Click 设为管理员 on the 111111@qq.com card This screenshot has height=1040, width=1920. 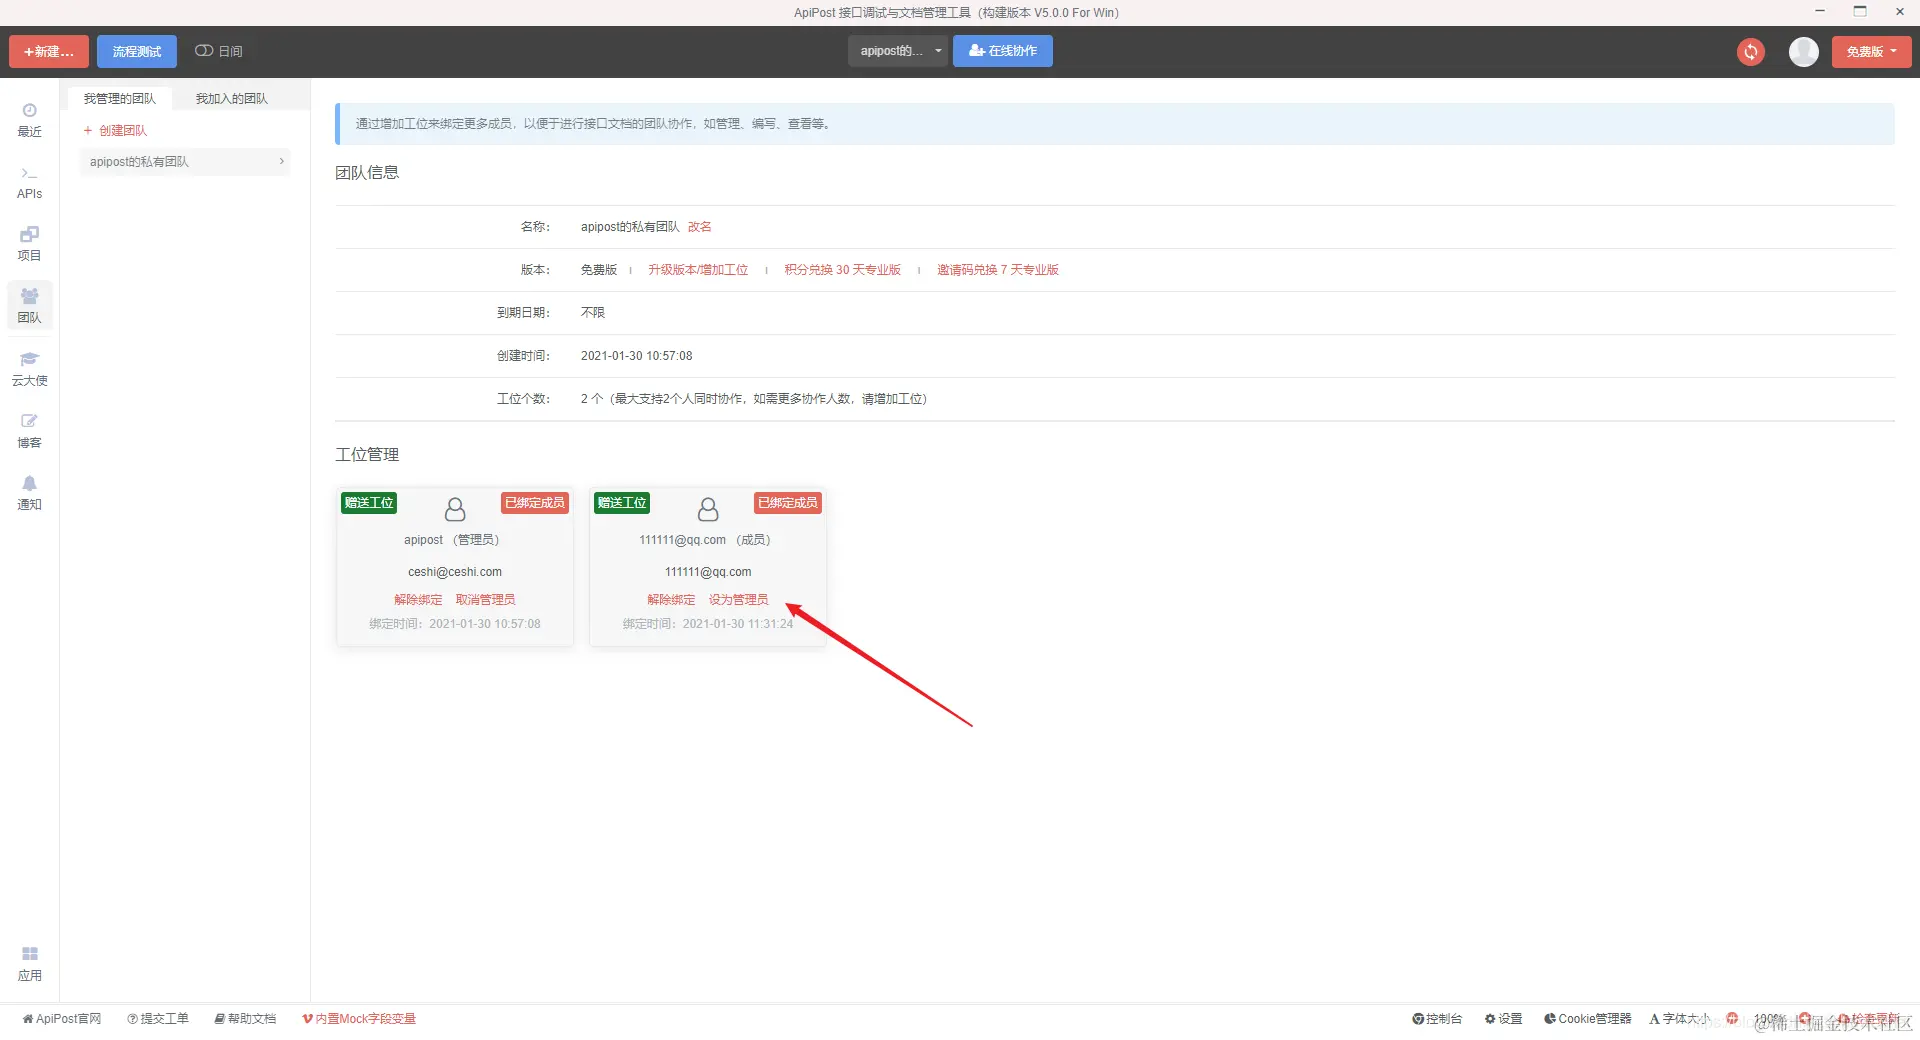point(739,600)
